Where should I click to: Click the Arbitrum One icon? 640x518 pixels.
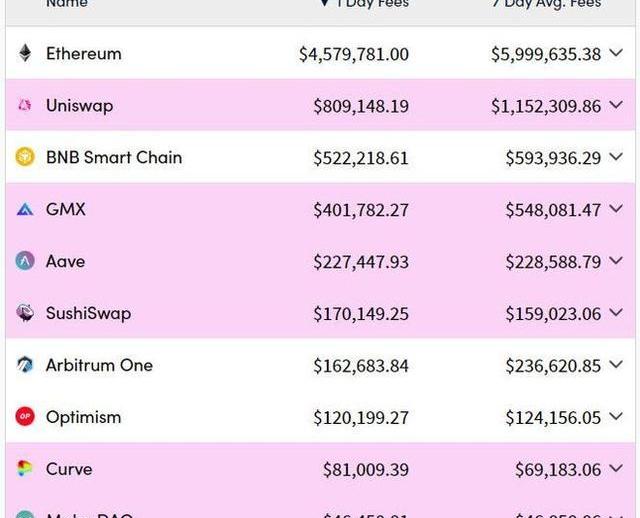[25, 366]
